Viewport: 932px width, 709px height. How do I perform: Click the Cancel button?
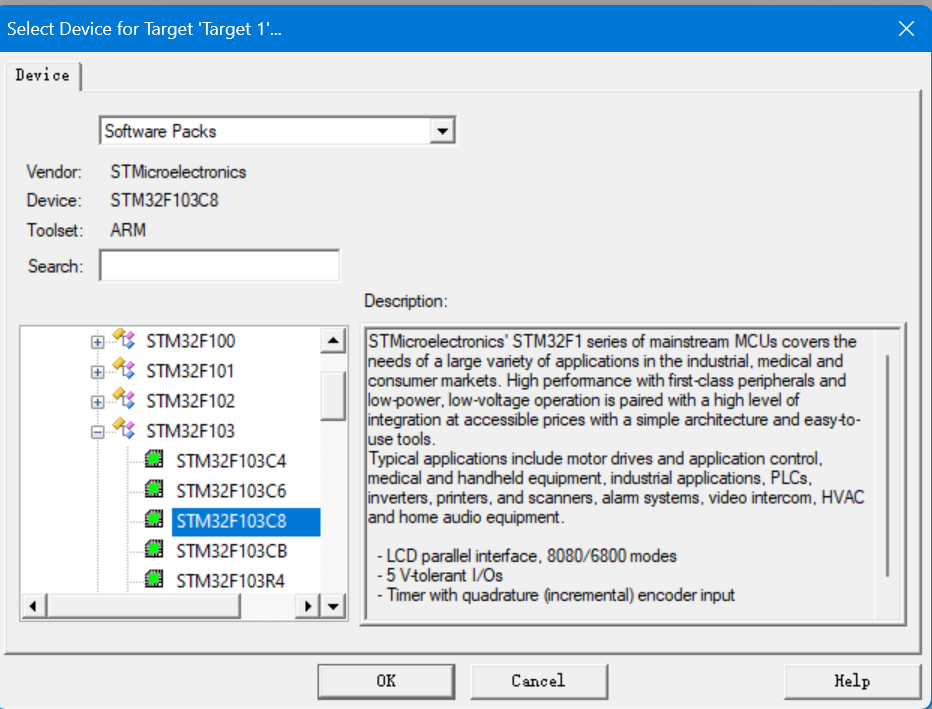[539, 681]
